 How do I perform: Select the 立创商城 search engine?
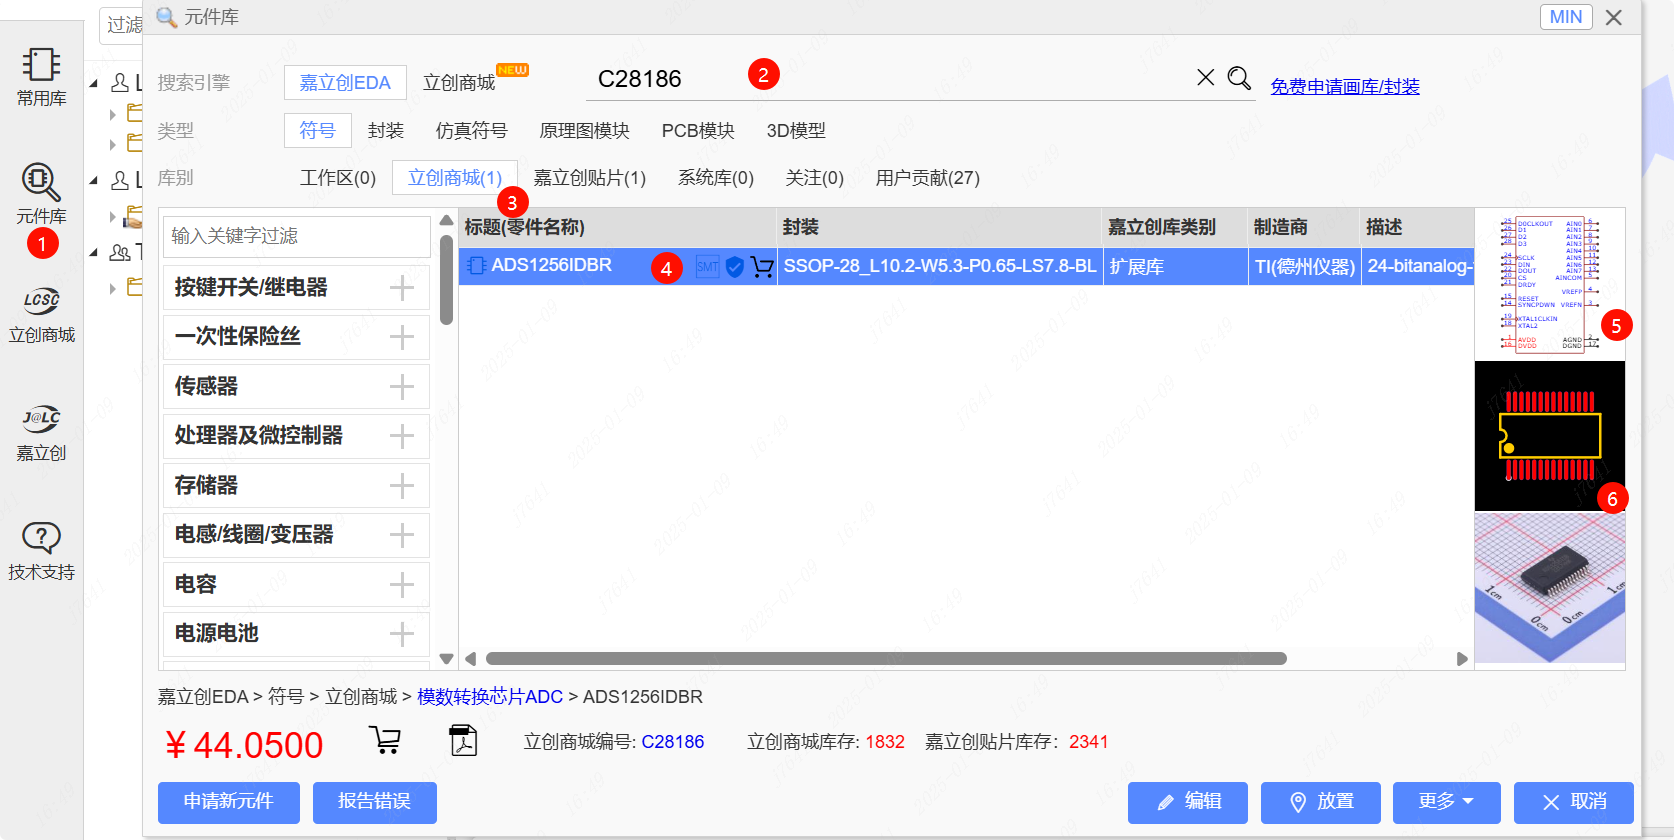click(x=459, y=83)
